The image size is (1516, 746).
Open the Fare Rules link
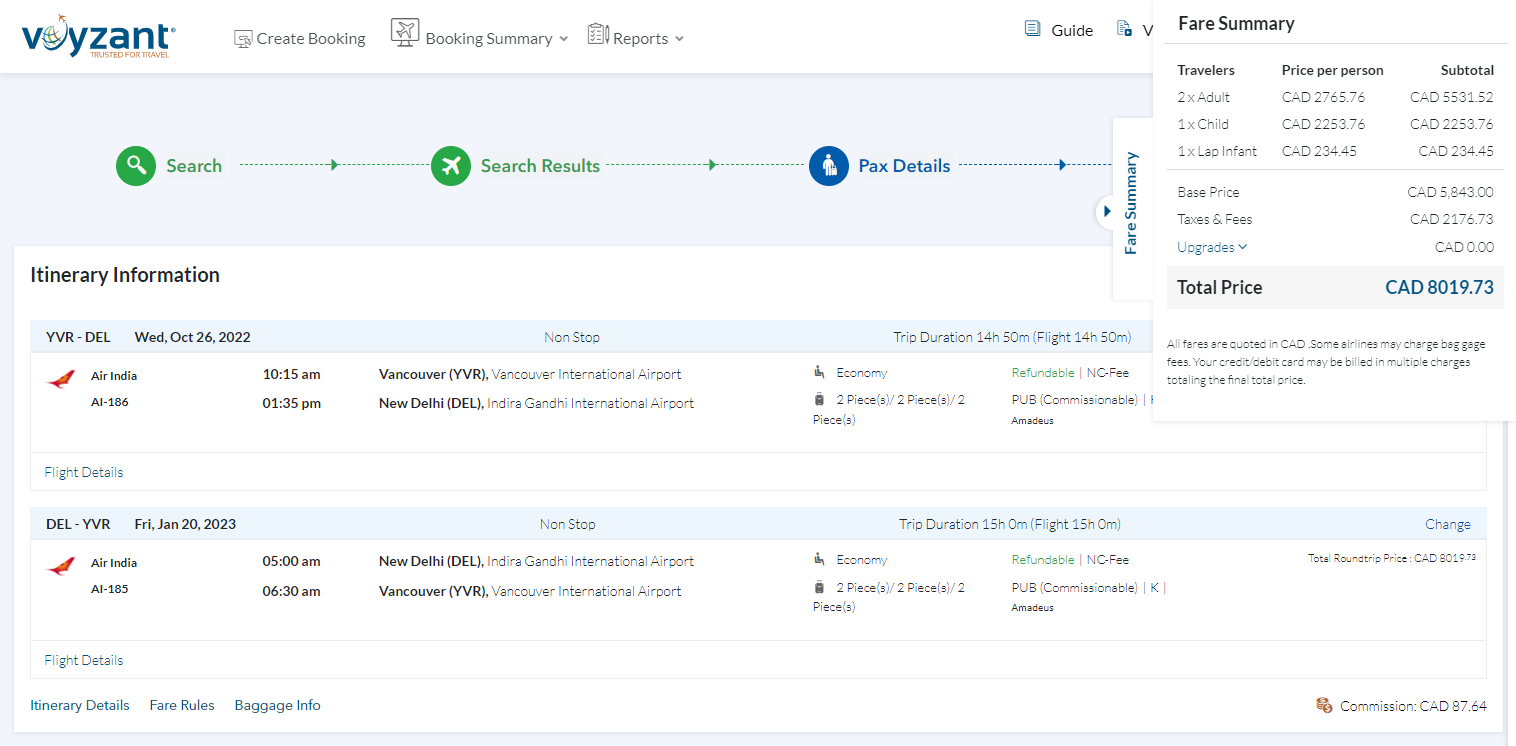(182, 705)
